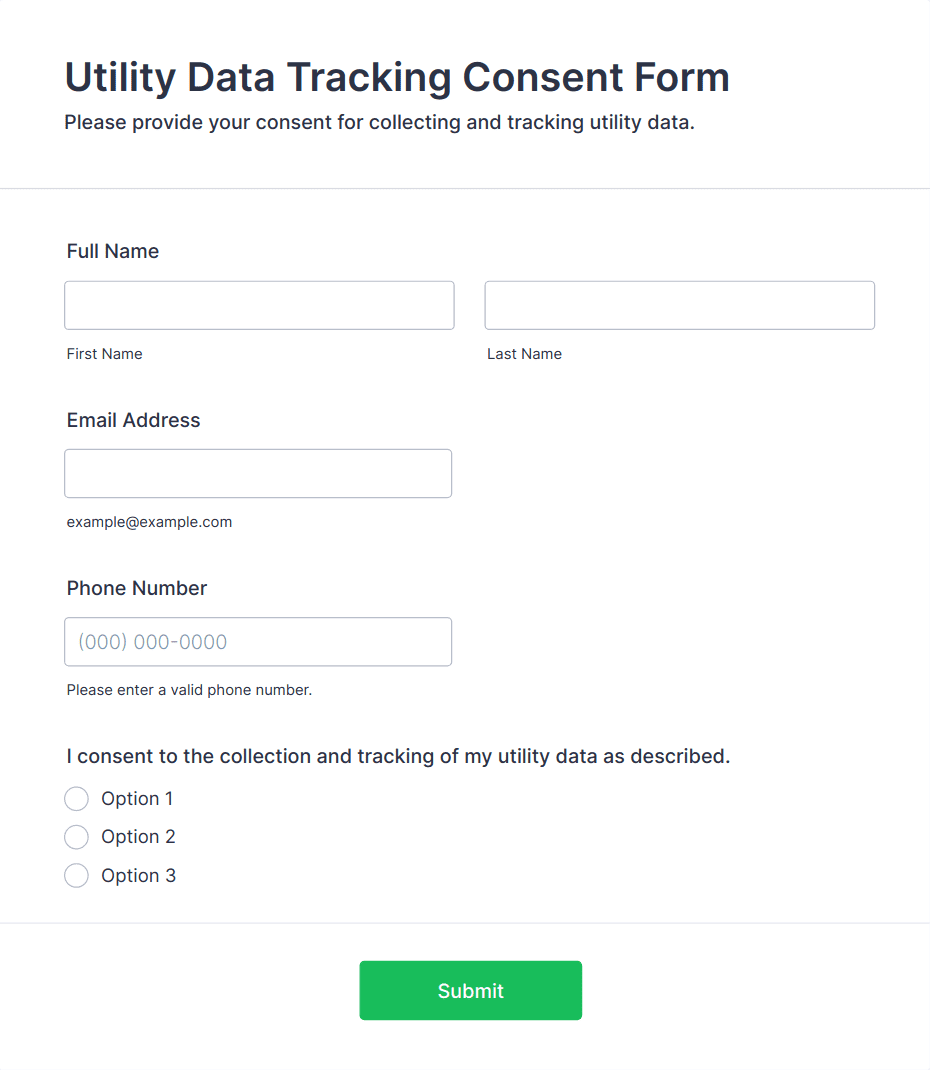Click the Email Address input field

click(x=258, y=473)
